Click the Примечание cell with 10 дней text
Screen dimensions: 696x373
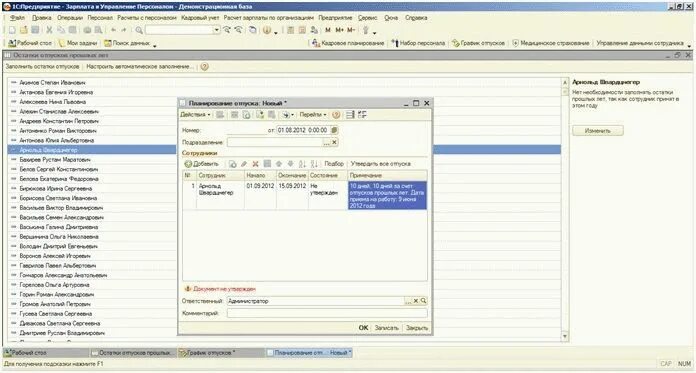click(387, 195)
